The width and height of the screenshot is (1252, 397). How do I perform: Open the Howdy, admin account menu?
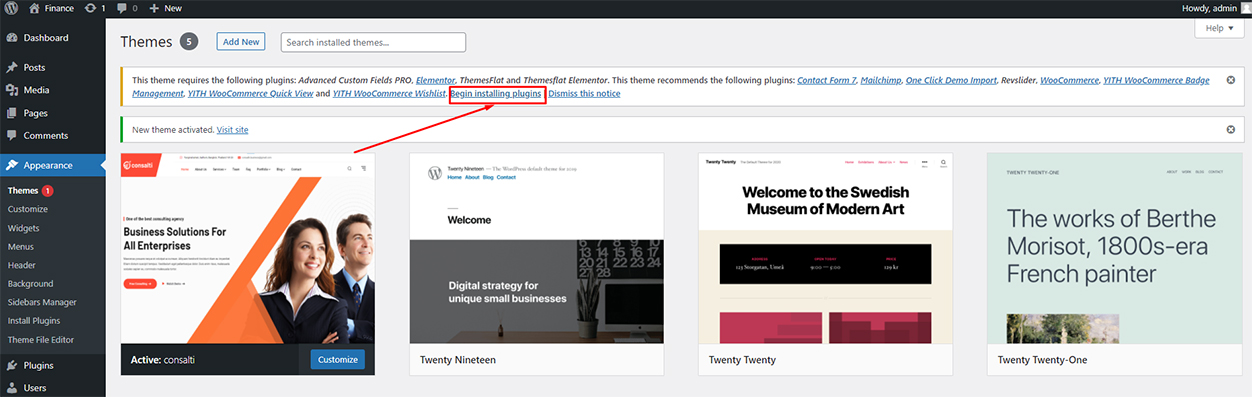pyautogui.click(x=1214, y=8)
